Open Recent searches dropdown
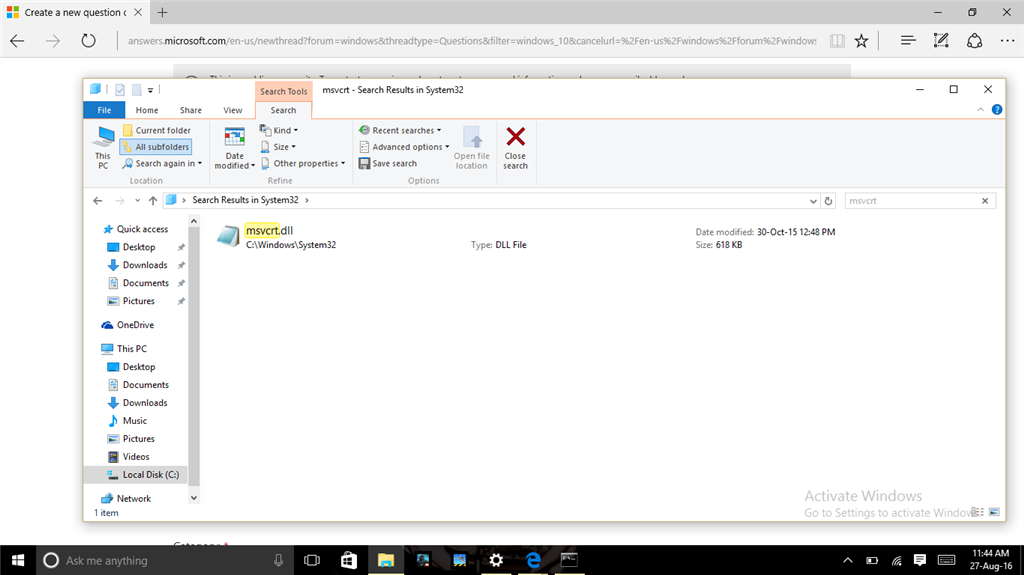 coord(400,130)
